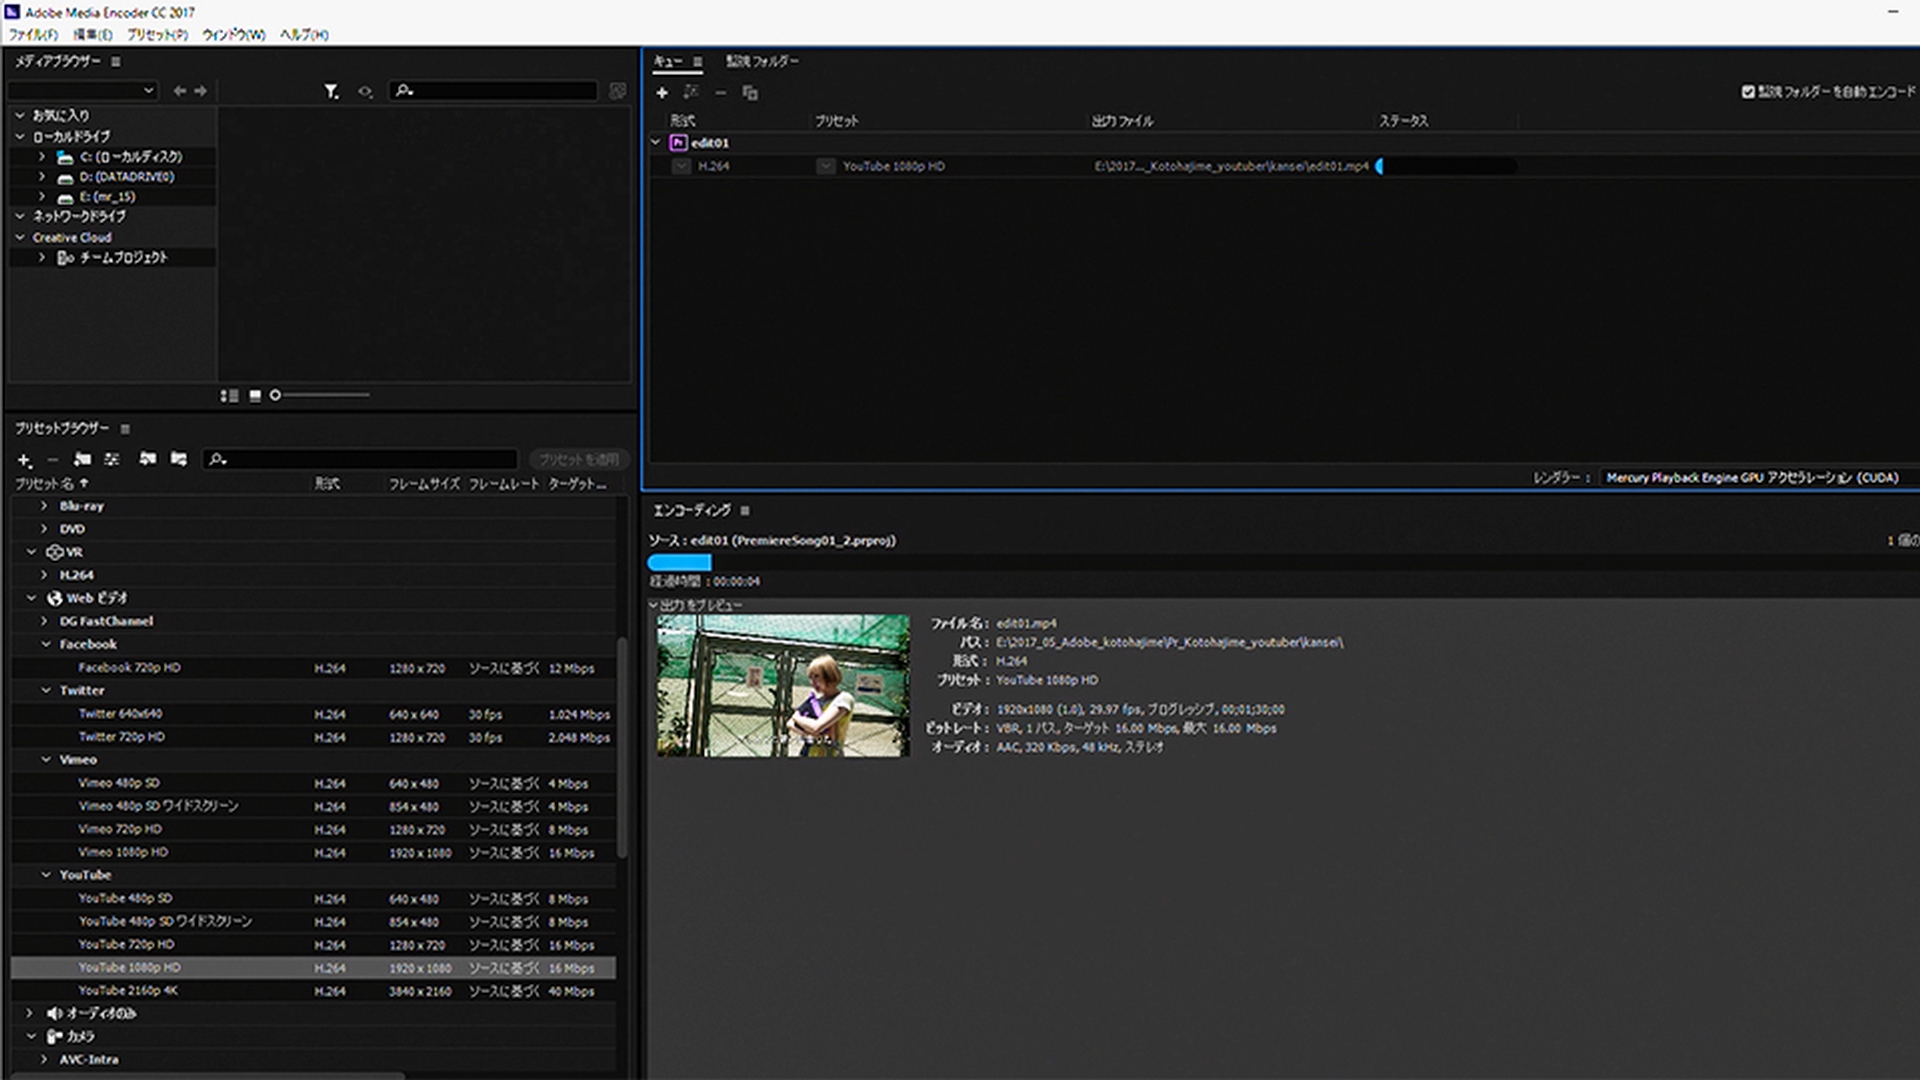Open the H.264 format dropdown in queue

[682, 167]
